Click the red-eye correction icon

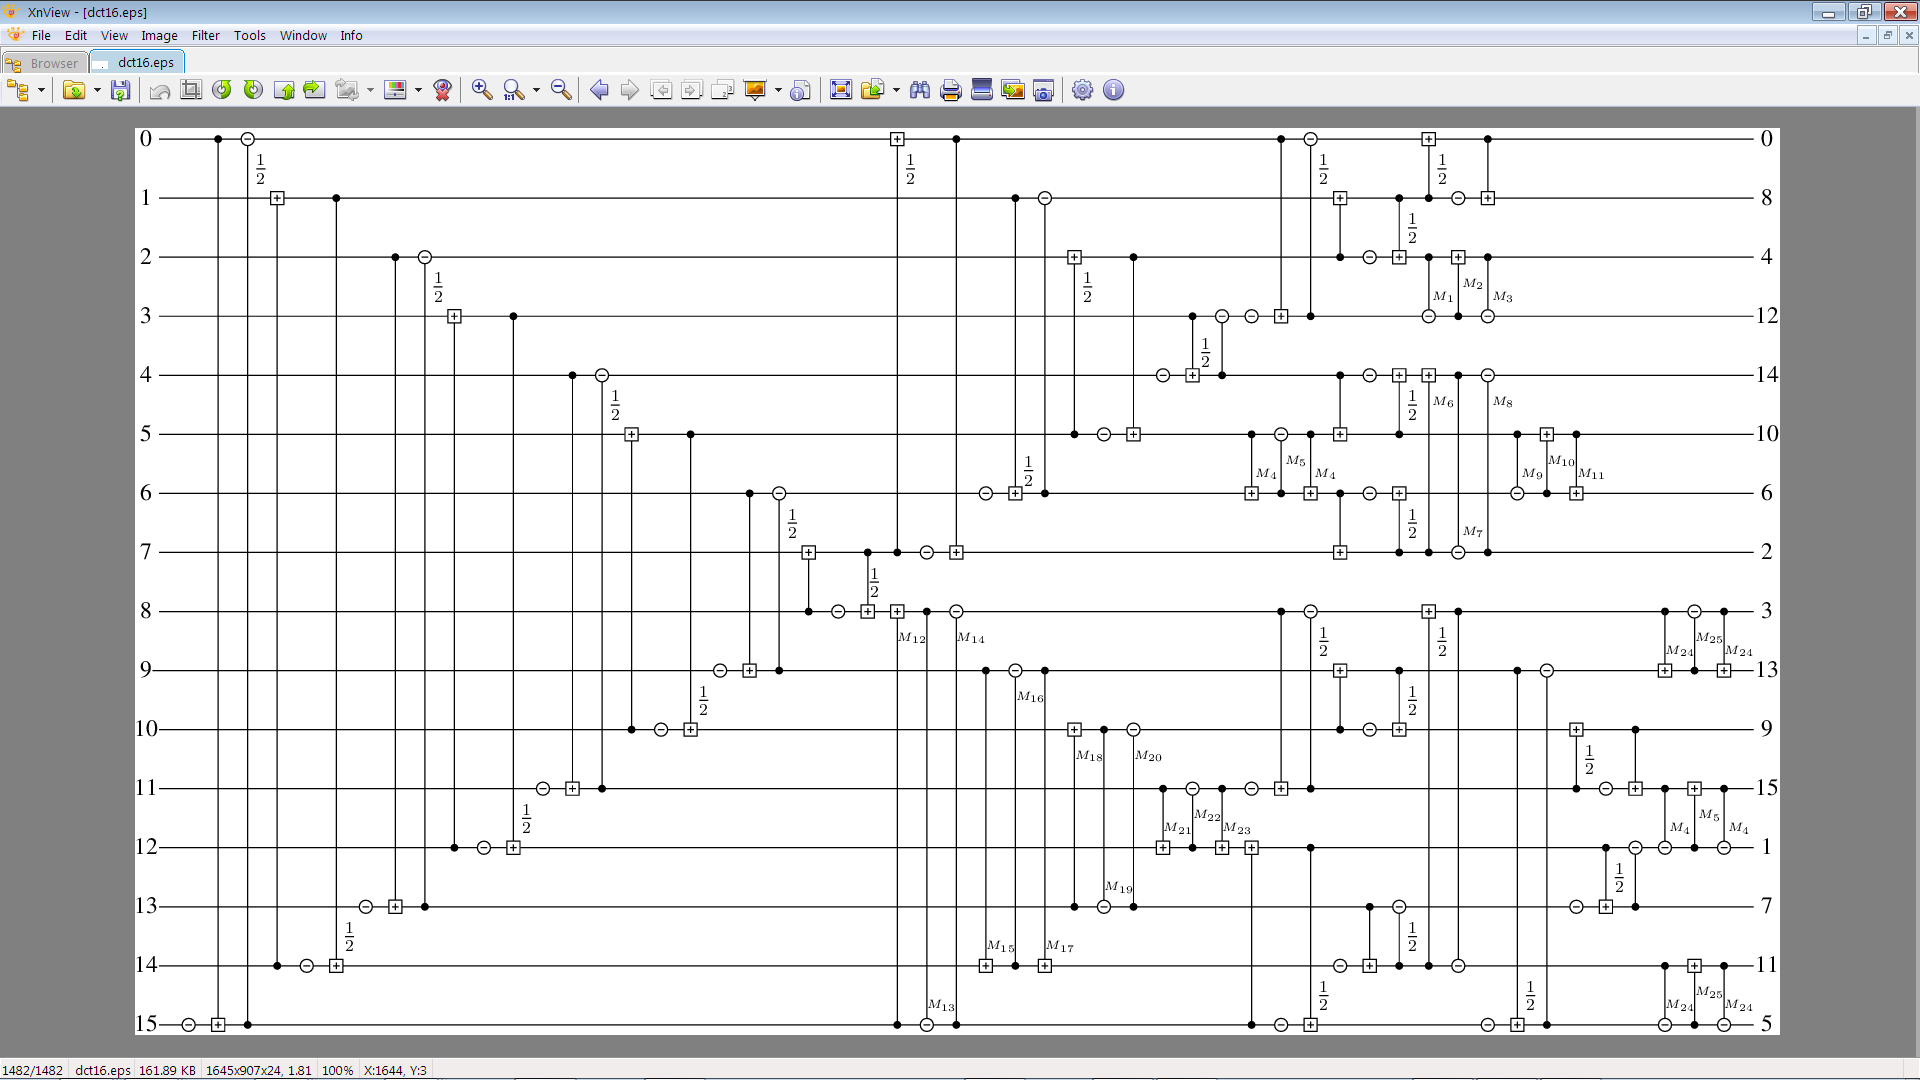(x=443, y=91)
